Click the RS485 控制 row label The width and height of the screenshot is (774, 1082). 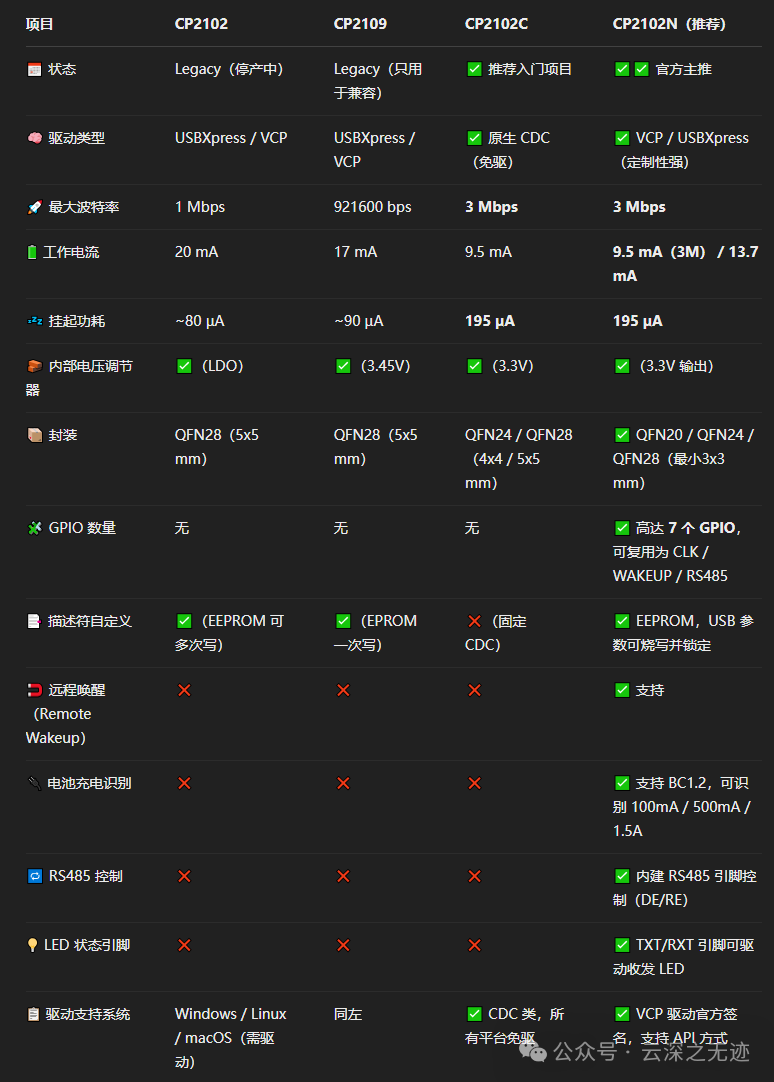[86, 876]
